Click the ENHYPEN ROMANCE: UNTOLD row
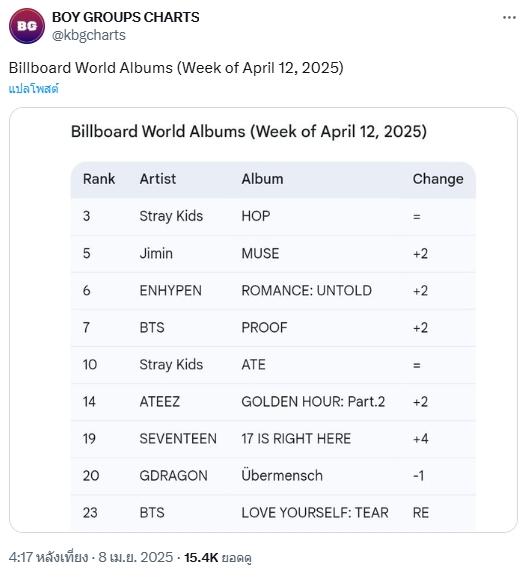Viewport: 523px width, 572px height. (x=273, y=291)
